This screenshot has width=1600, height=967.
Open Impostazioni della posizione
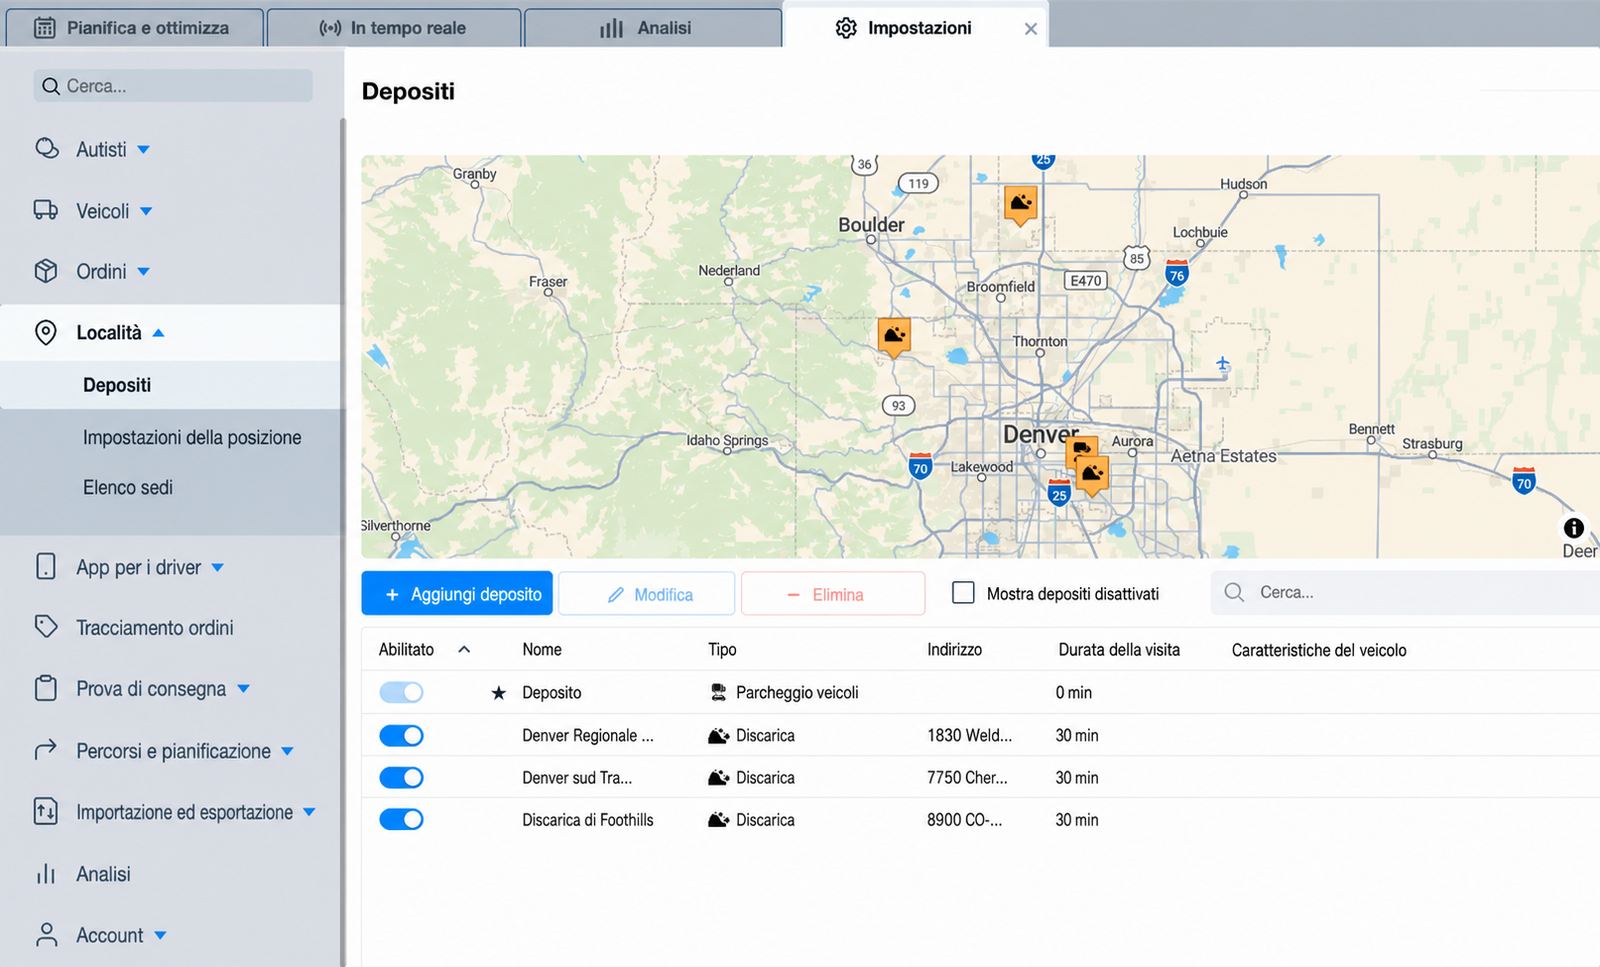pyautogui.click(x=192, y=437)
